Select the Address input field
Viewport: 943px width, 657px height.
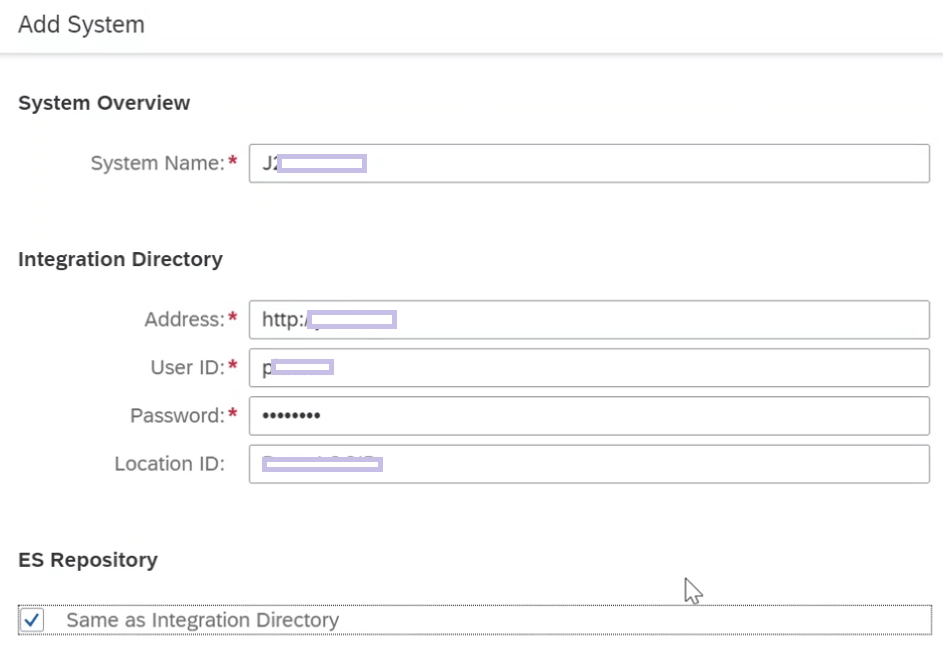[x=589, y=319]
